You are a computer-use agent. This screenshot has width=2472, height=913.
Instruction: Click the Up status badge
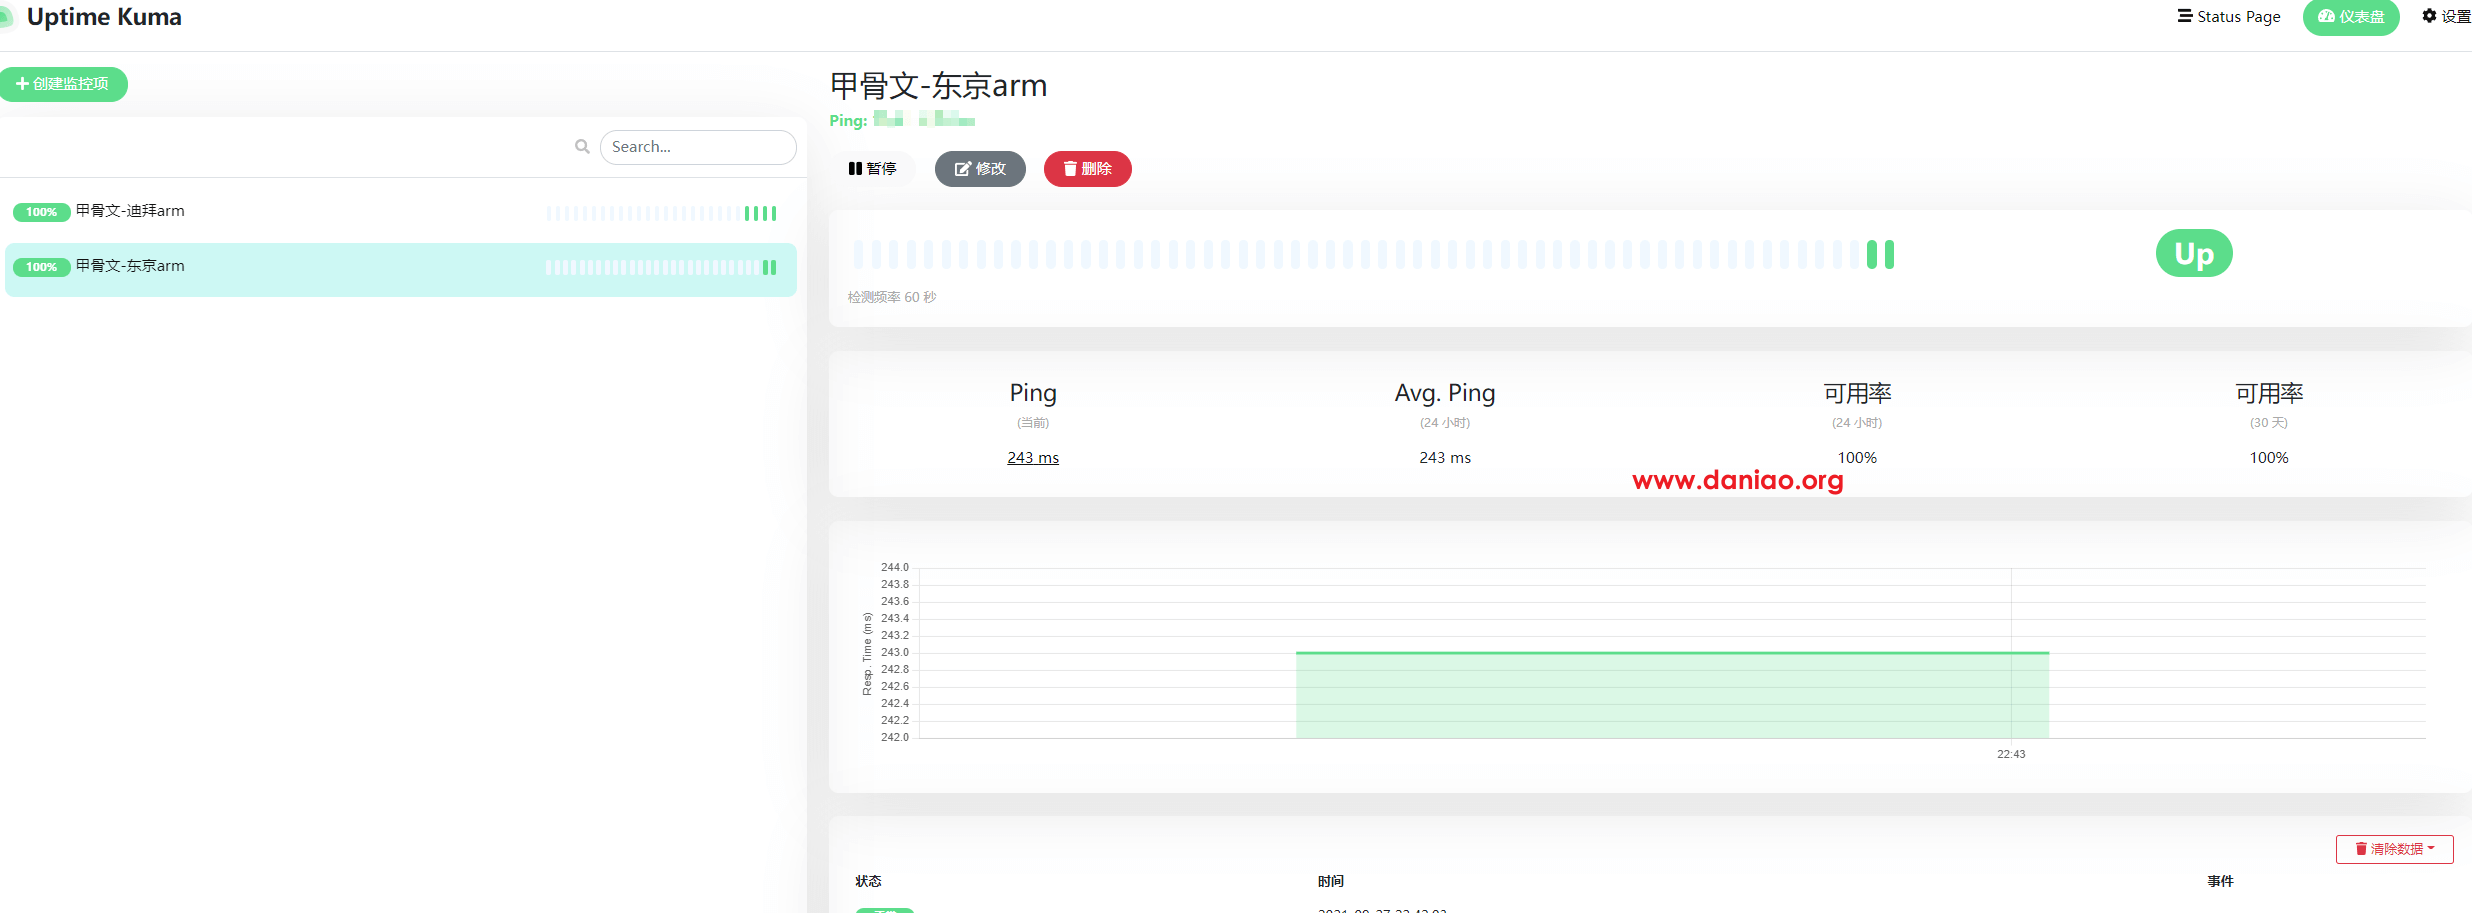click(2194, 254)
